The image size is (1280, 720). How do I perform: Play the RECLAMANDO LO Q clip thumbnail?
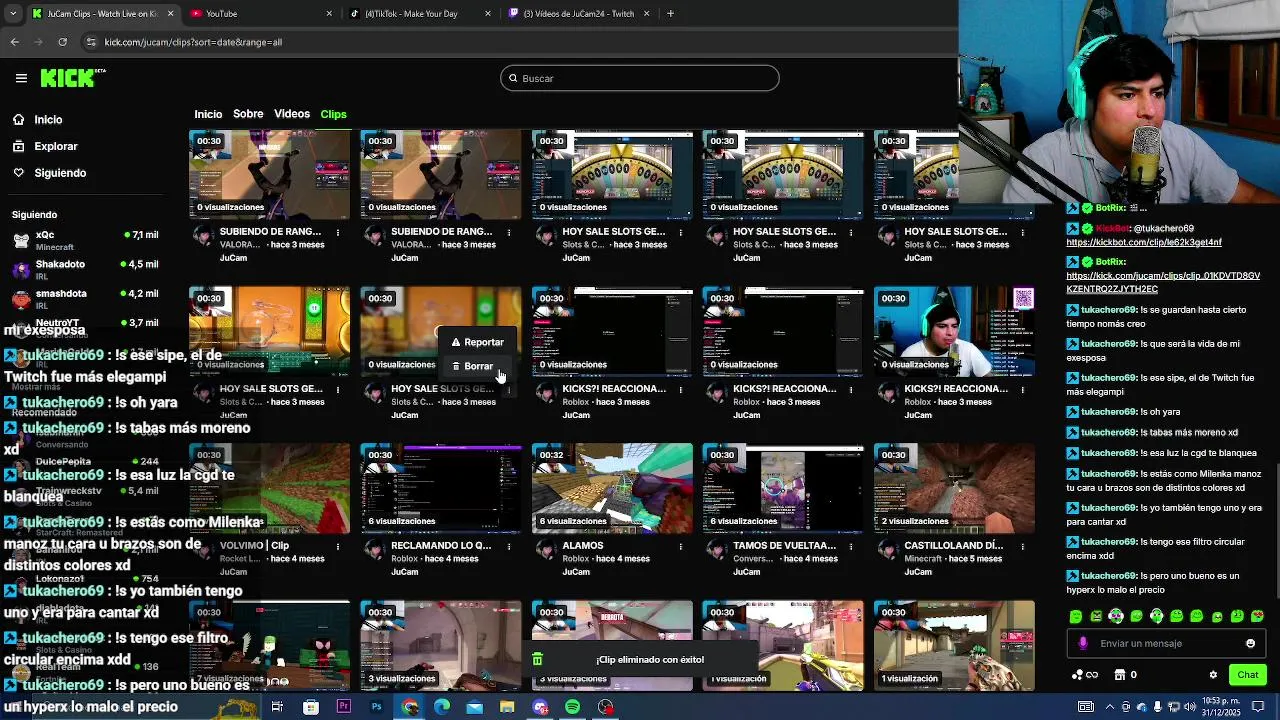click(441, 486)
